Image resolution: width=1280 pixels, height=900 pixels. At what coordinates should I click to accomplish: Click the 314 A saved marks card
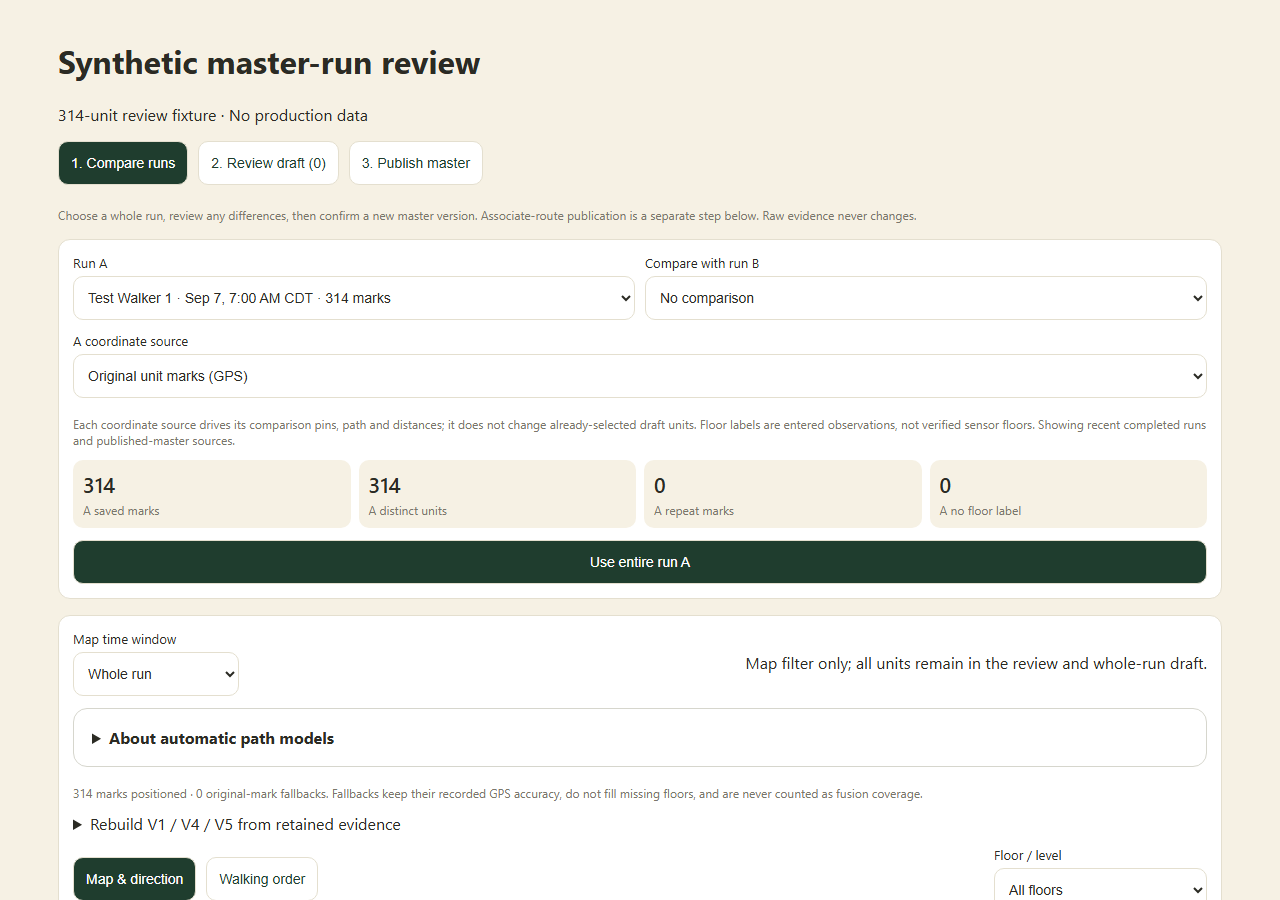pyautogui.click(x=212, y=494)
